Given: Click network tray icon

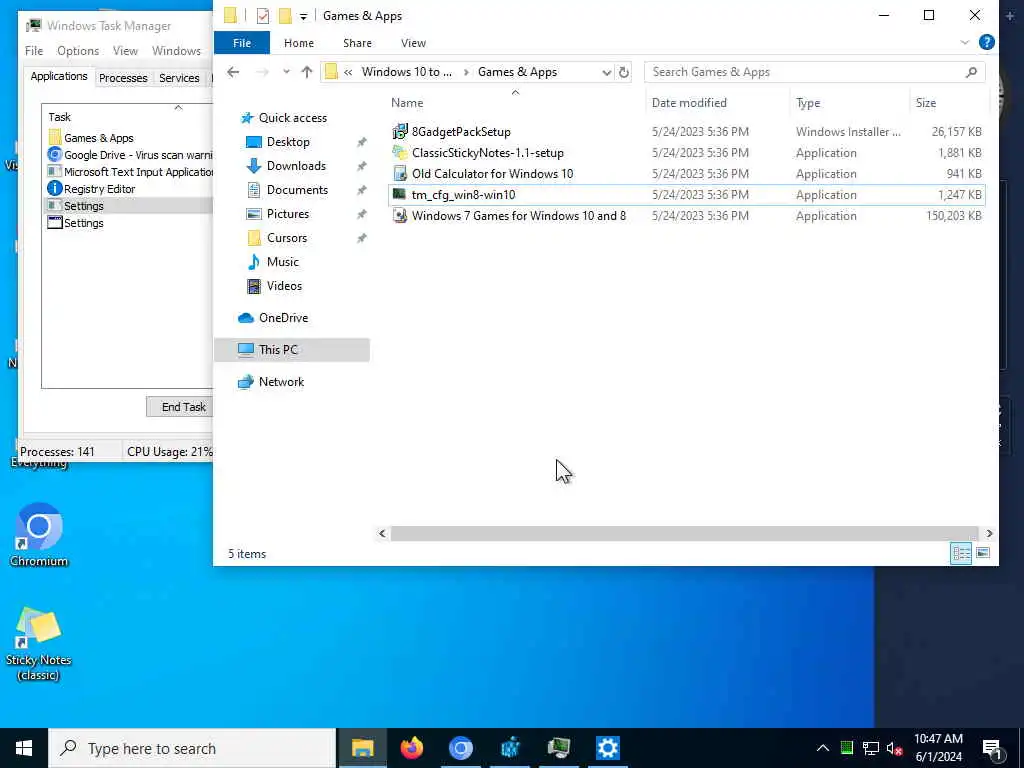Looking at the screenshot, I should (x=871, y=748).
